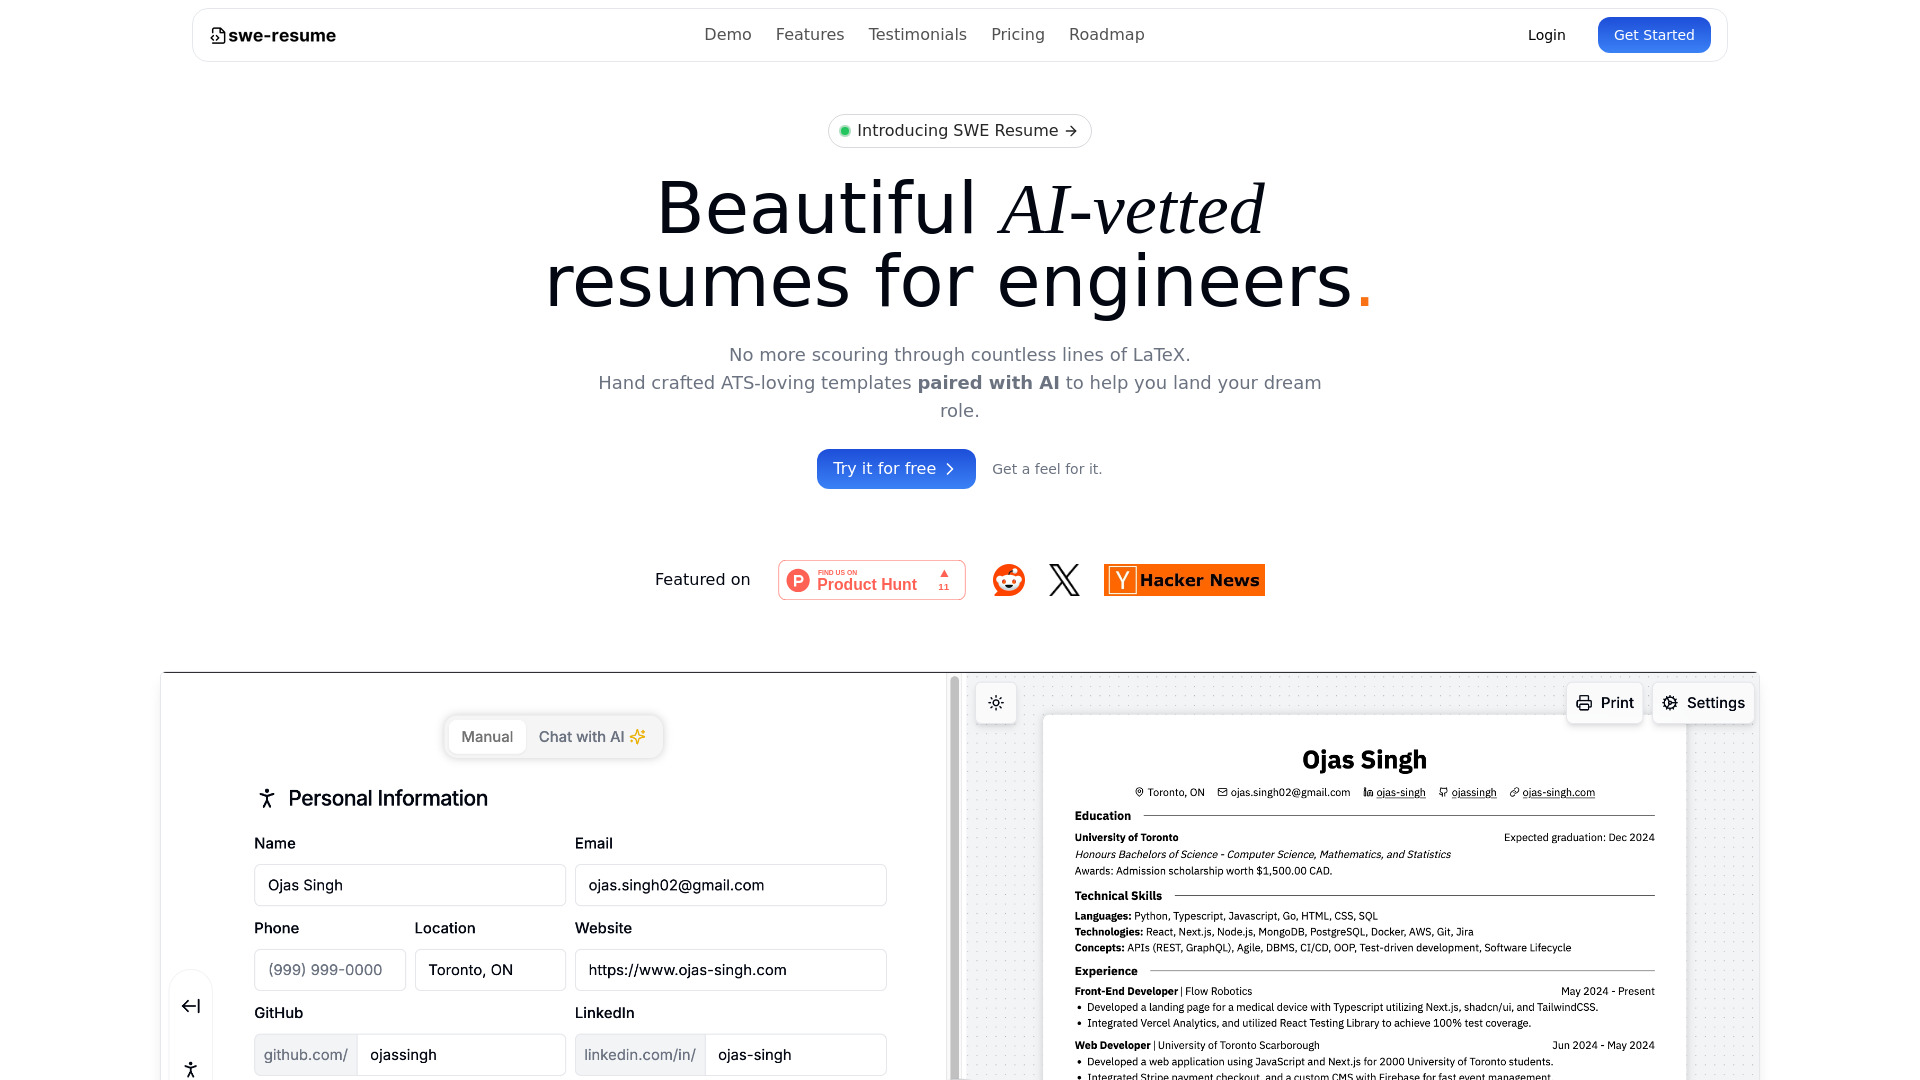Switch to the Manual input tab
This screenshot has width=1920, height=1080.
(x=485, y=736)
